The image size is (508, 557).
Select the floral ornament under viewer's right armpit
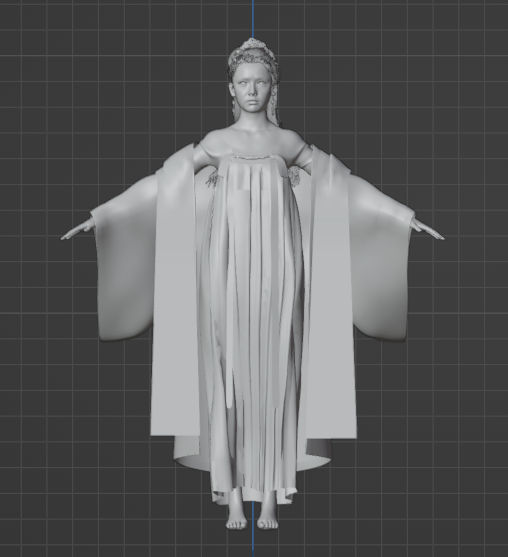click(x=294, y=176)
